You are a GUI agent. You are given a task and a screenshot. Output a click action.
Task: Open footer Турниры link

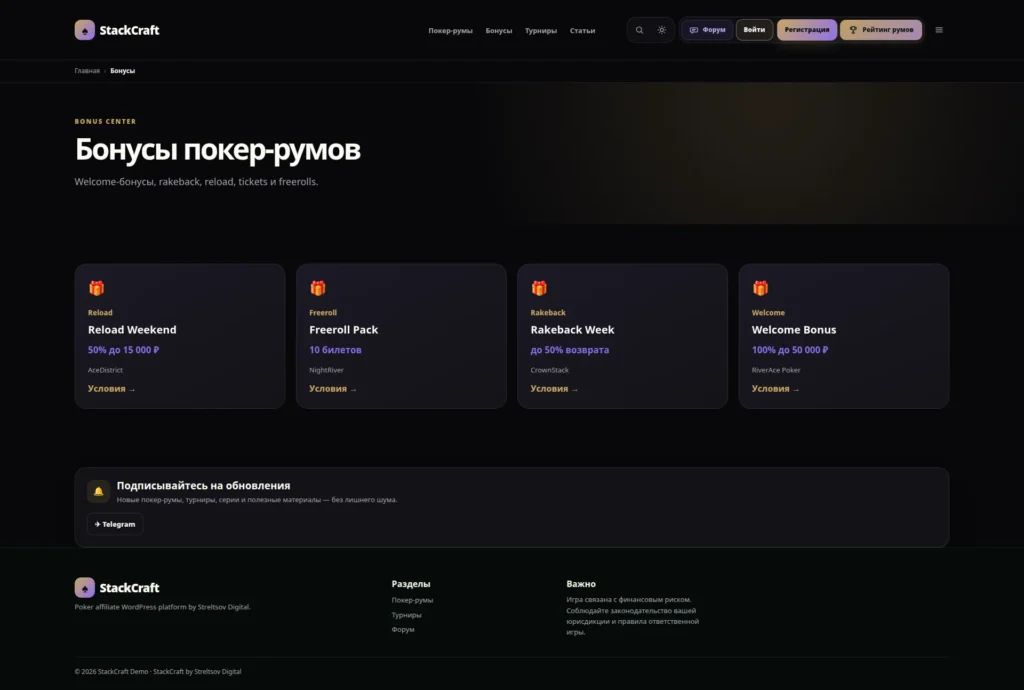tap(406, 615)
